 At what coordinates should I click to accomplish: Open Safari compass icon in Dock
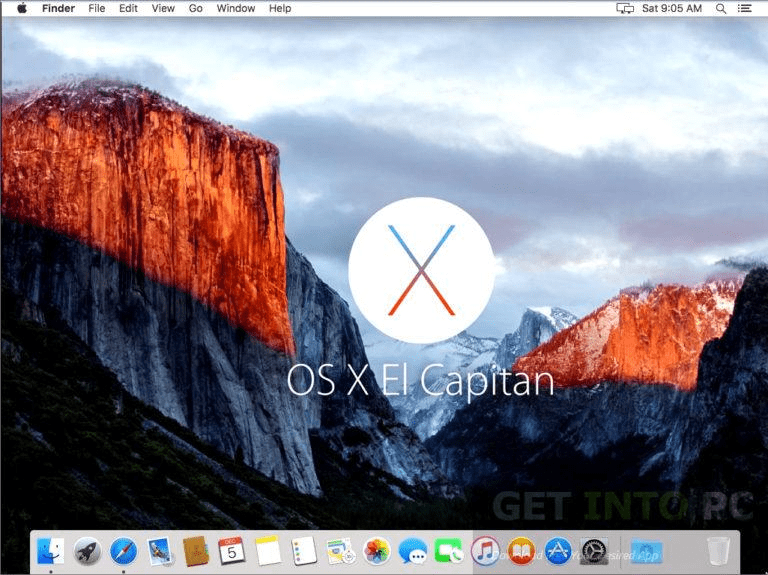(123, 551)
